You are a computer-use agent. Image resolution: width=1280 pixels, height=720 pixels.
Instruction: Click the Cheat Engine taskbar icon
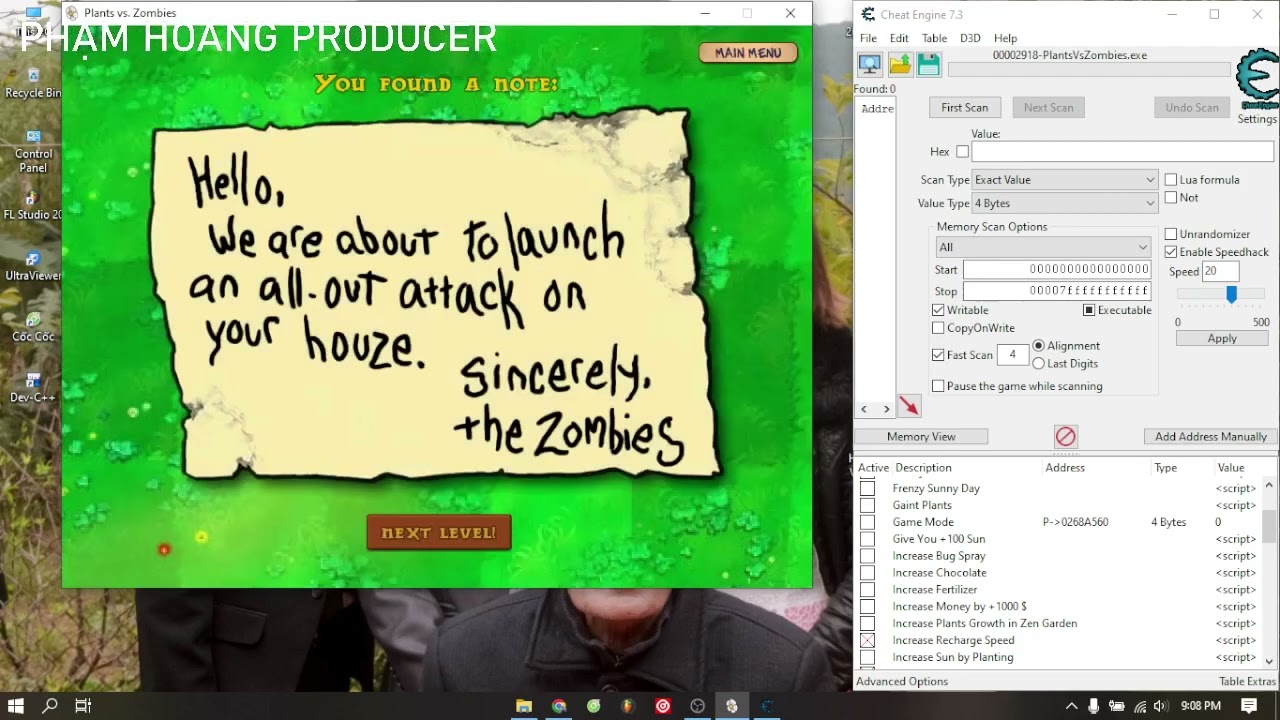tap(767, 706)
